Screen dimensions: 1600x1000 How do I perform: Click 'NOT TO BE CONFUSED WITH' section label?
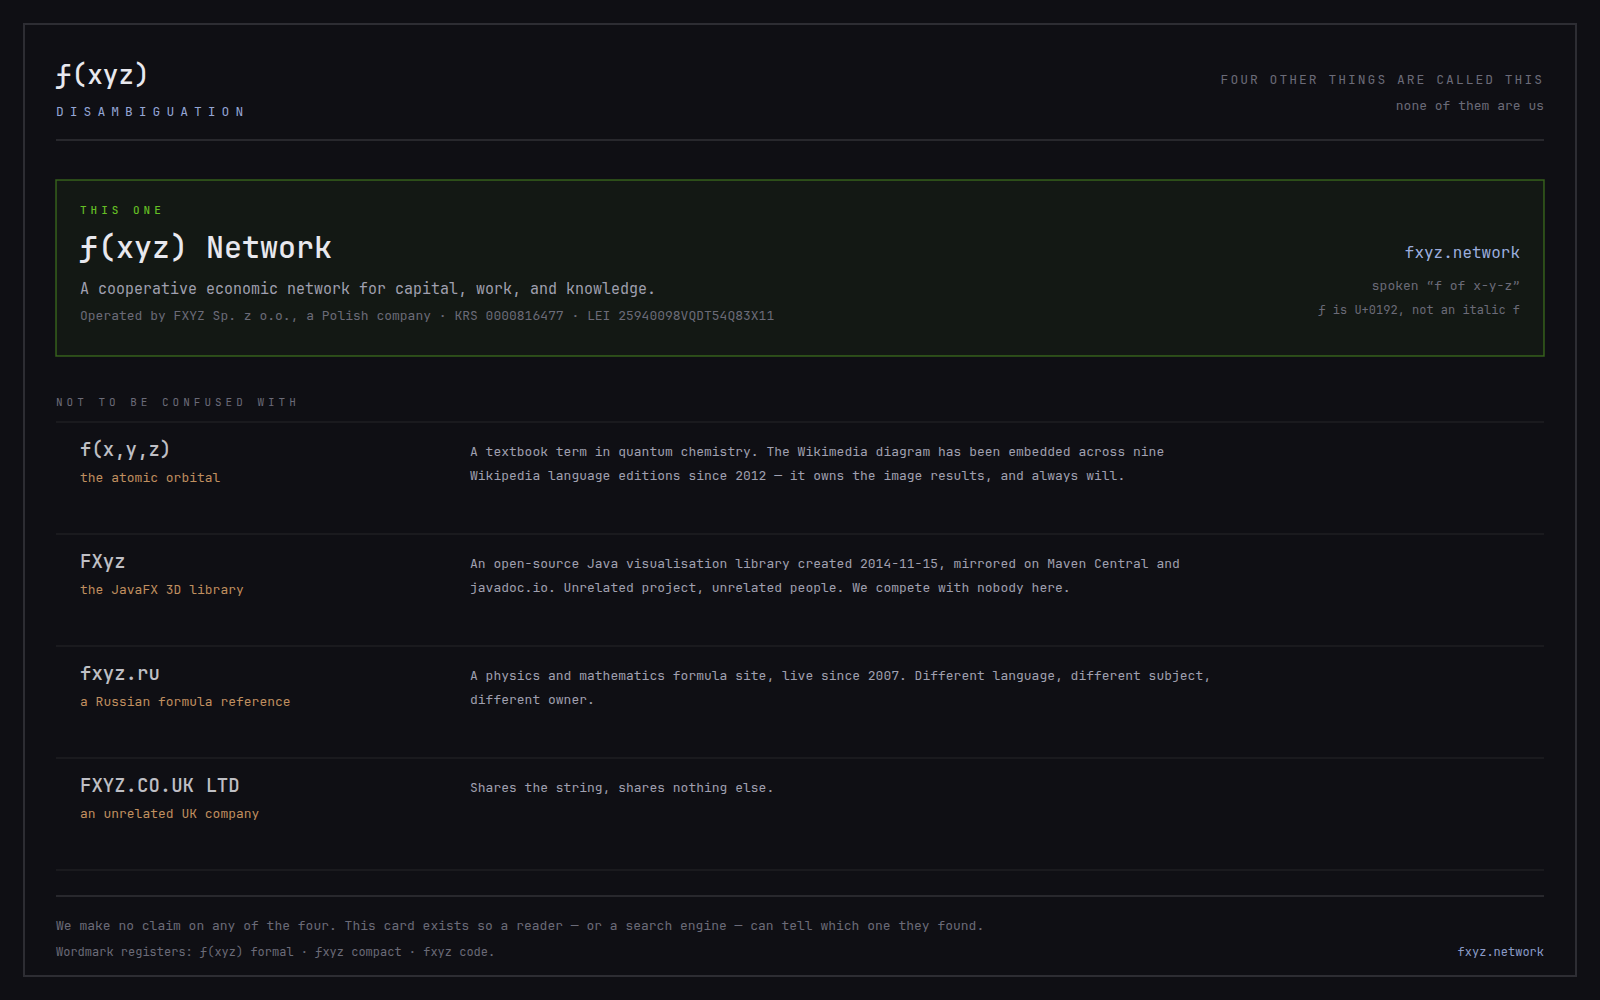(x=177, y=402)
